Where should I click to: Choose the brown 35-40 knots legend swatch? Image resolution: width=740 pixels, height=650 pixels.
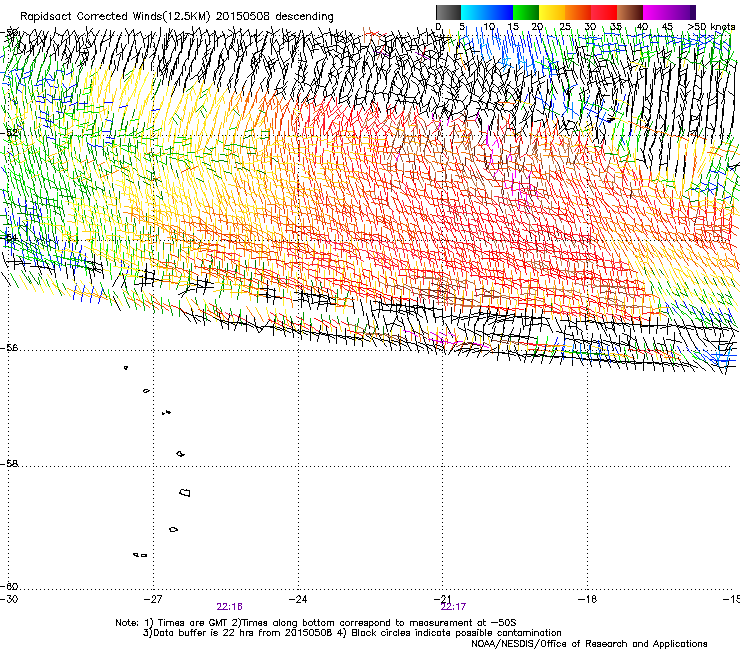pyautogui.click(x=630, y=12)
